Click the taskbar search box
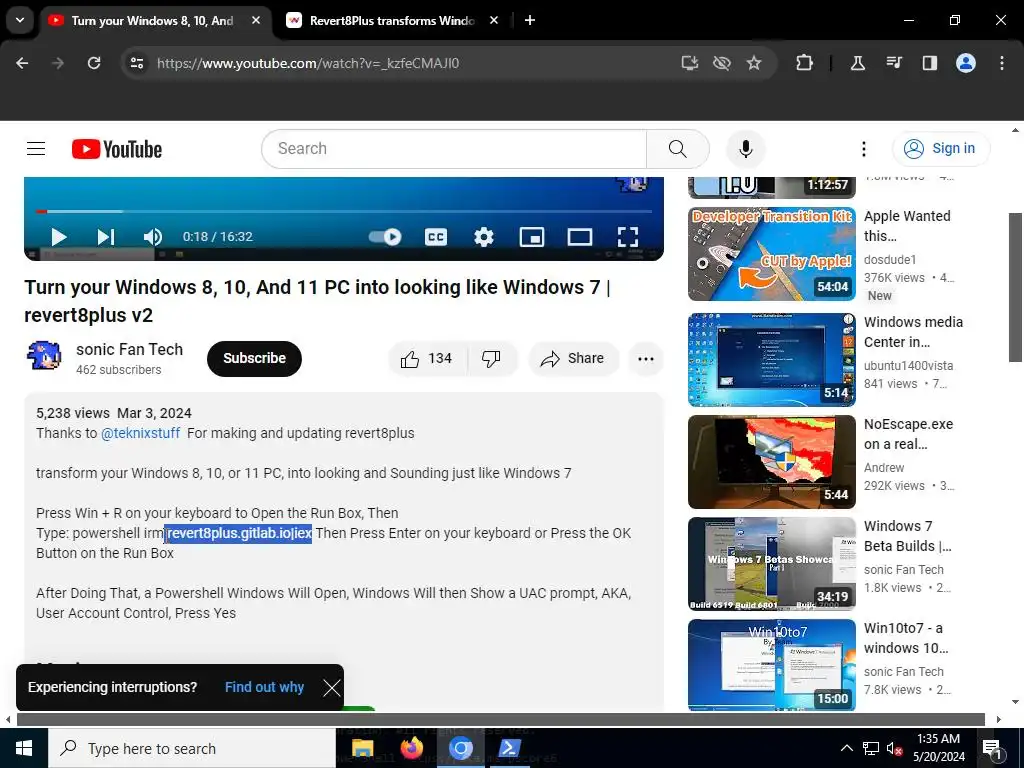The width and height of the screenshot is (1024, 768). [x=192, y=748]
